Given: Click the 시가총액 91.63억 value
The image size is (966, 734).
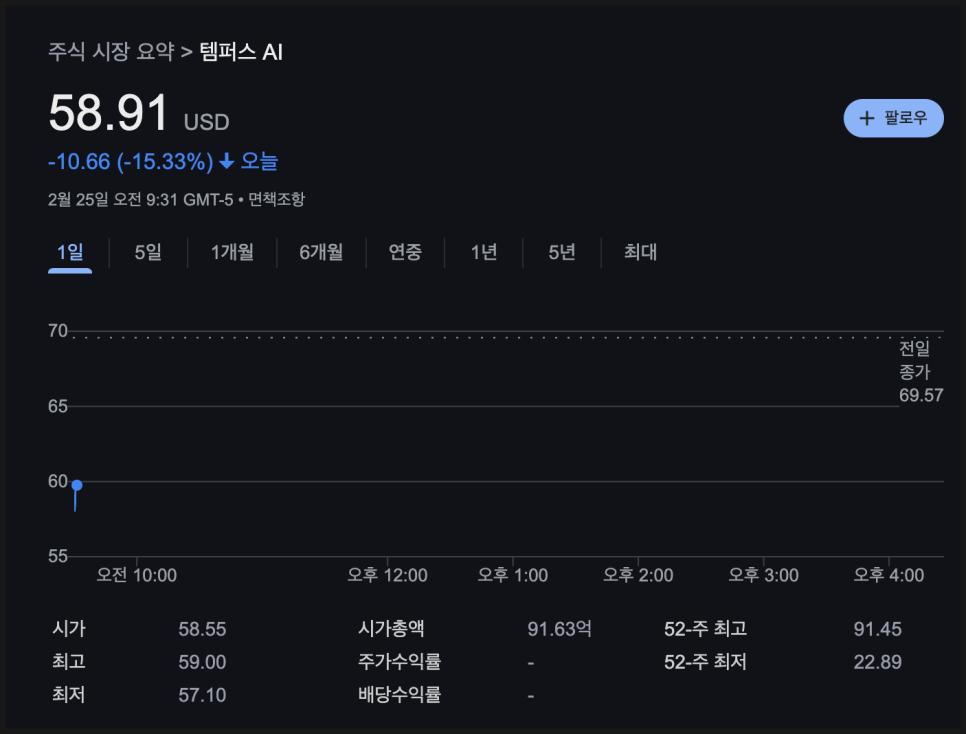Looking at the screenshot, I should coord(559,629).
